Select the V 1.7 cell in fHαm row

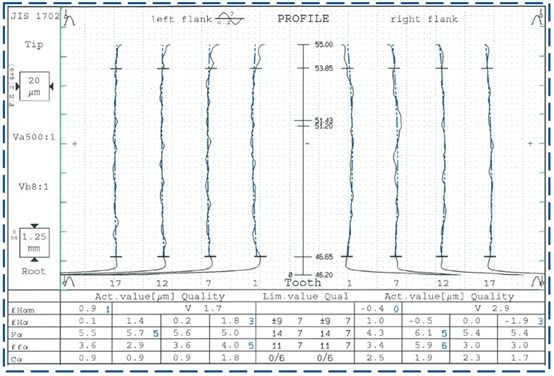pos(204,309)
